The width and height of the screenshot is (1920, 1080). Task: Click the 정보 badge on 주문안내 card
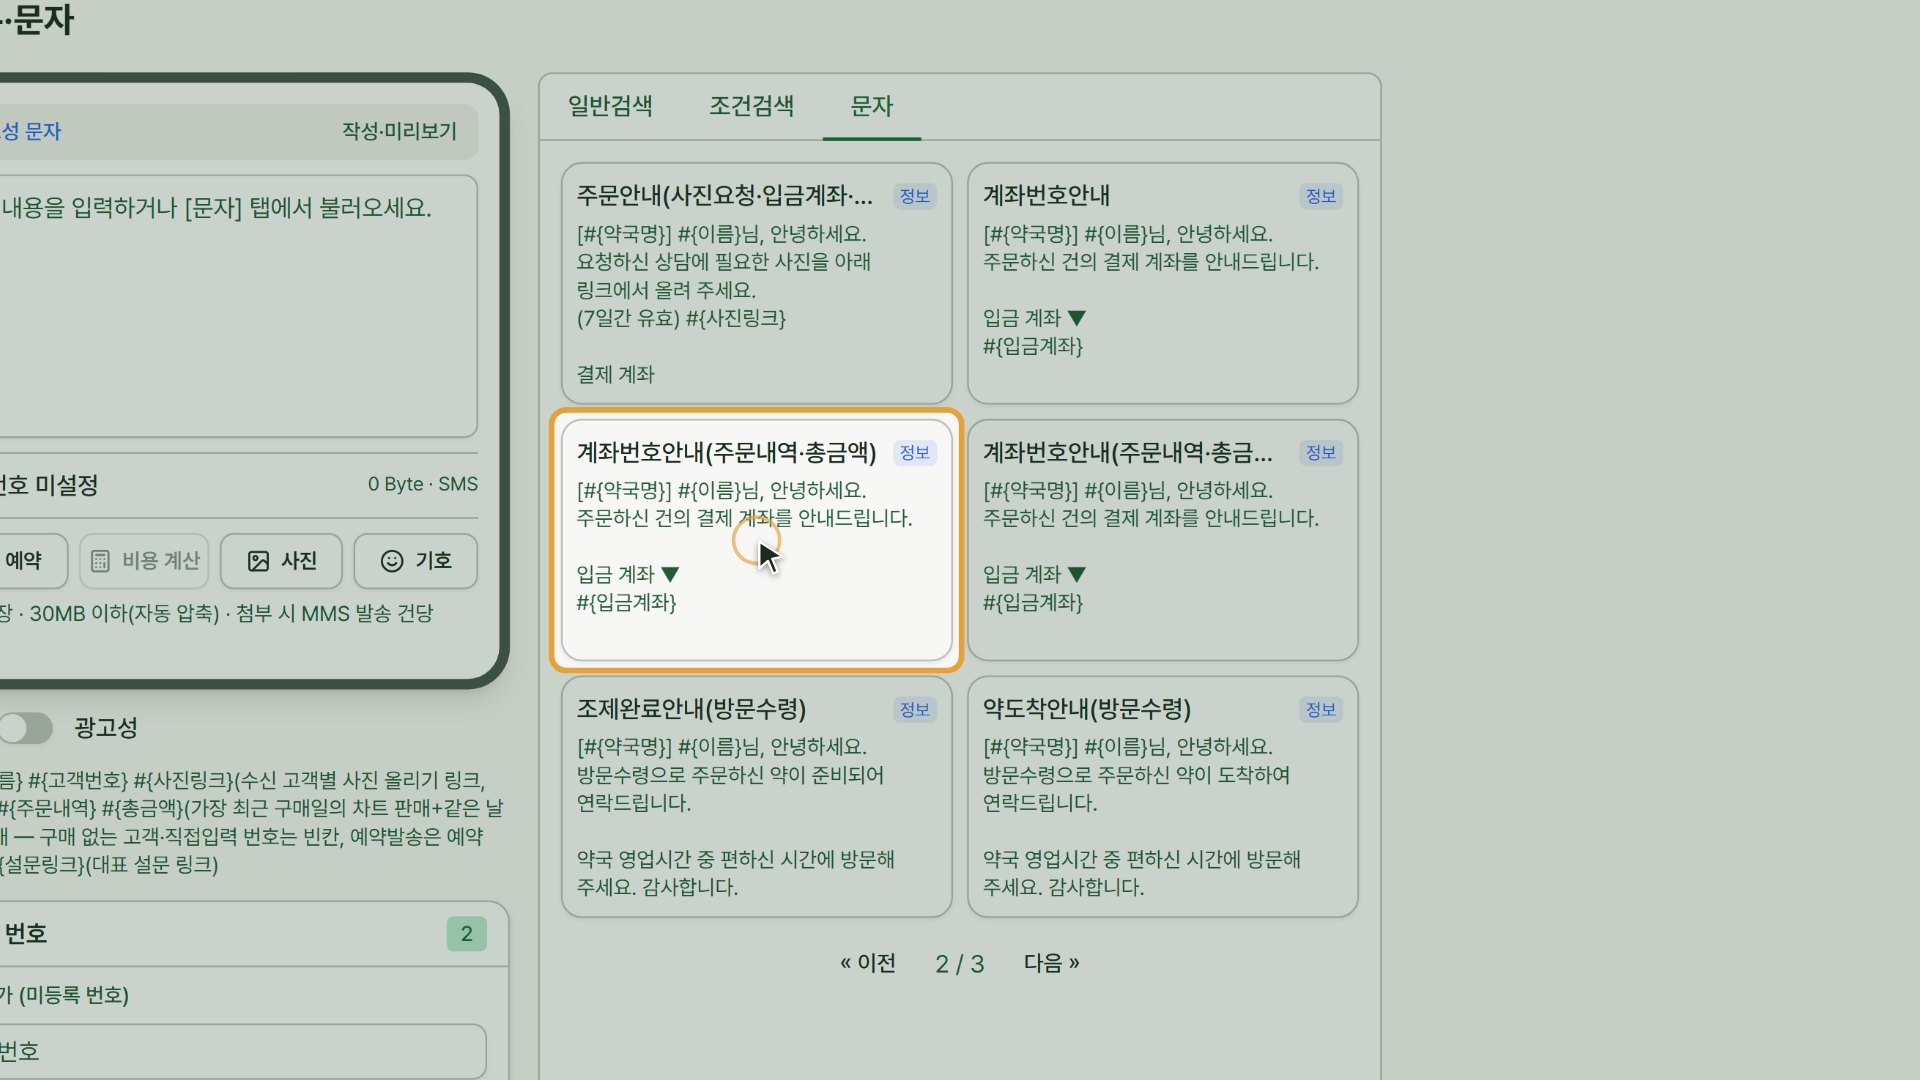click(915, 196)
